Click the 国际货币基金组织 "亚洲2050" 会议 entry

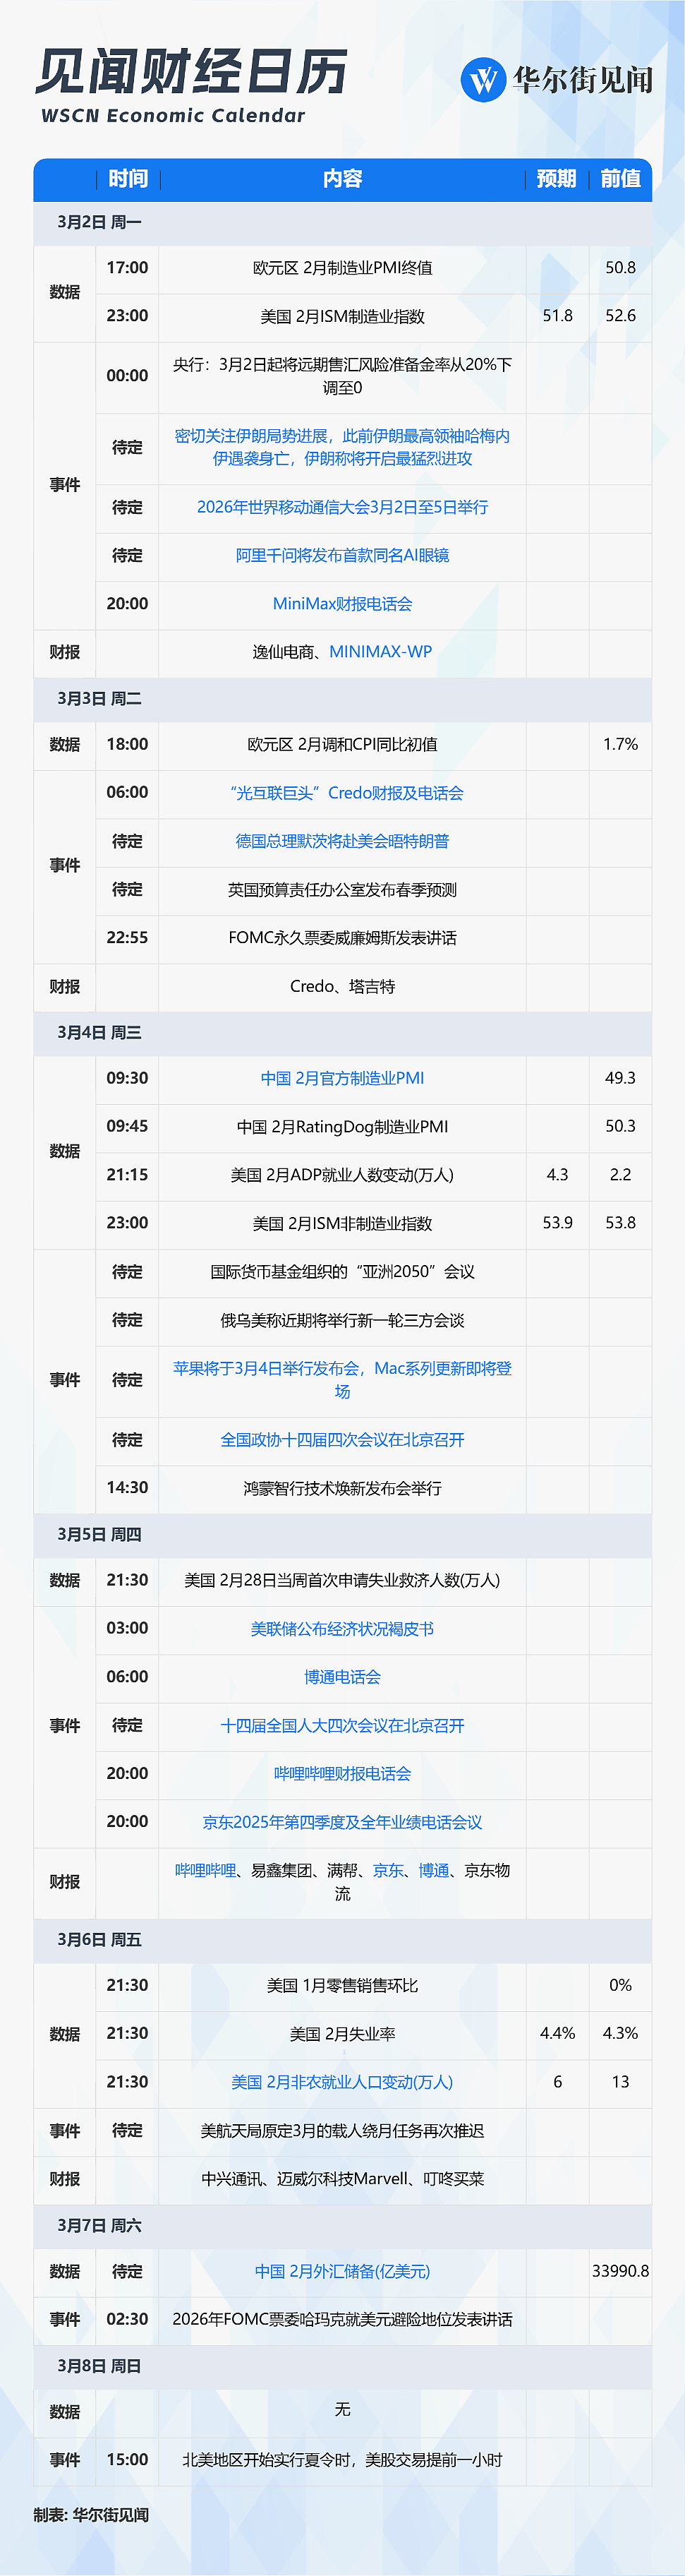(342, 1272)
